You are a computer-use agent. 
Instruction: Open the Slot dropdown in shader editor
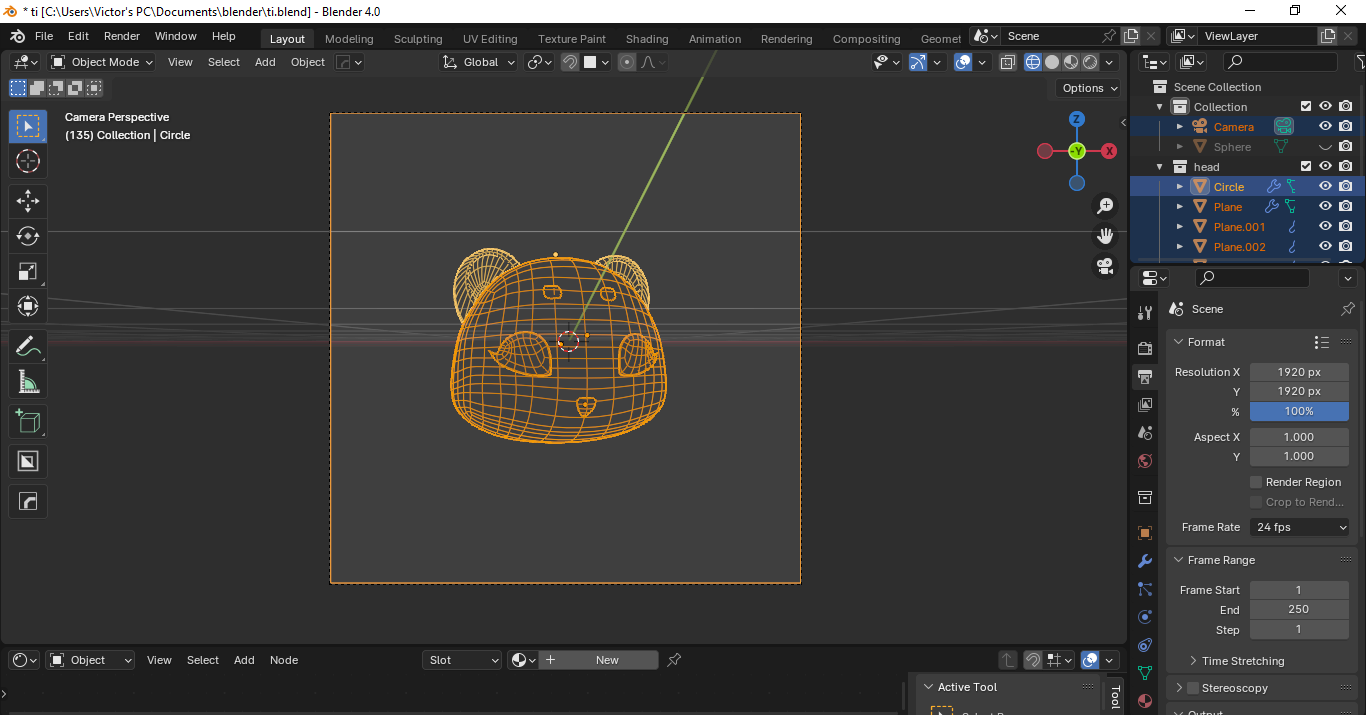pyautogui.click(x=462, y=660)
